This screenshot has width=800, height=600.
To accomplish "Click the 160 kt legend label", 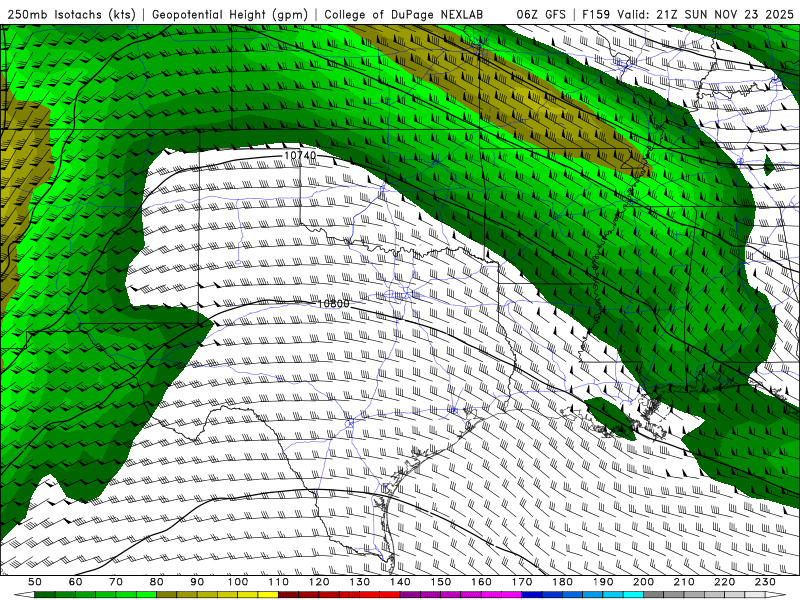I will click(482, 582).
